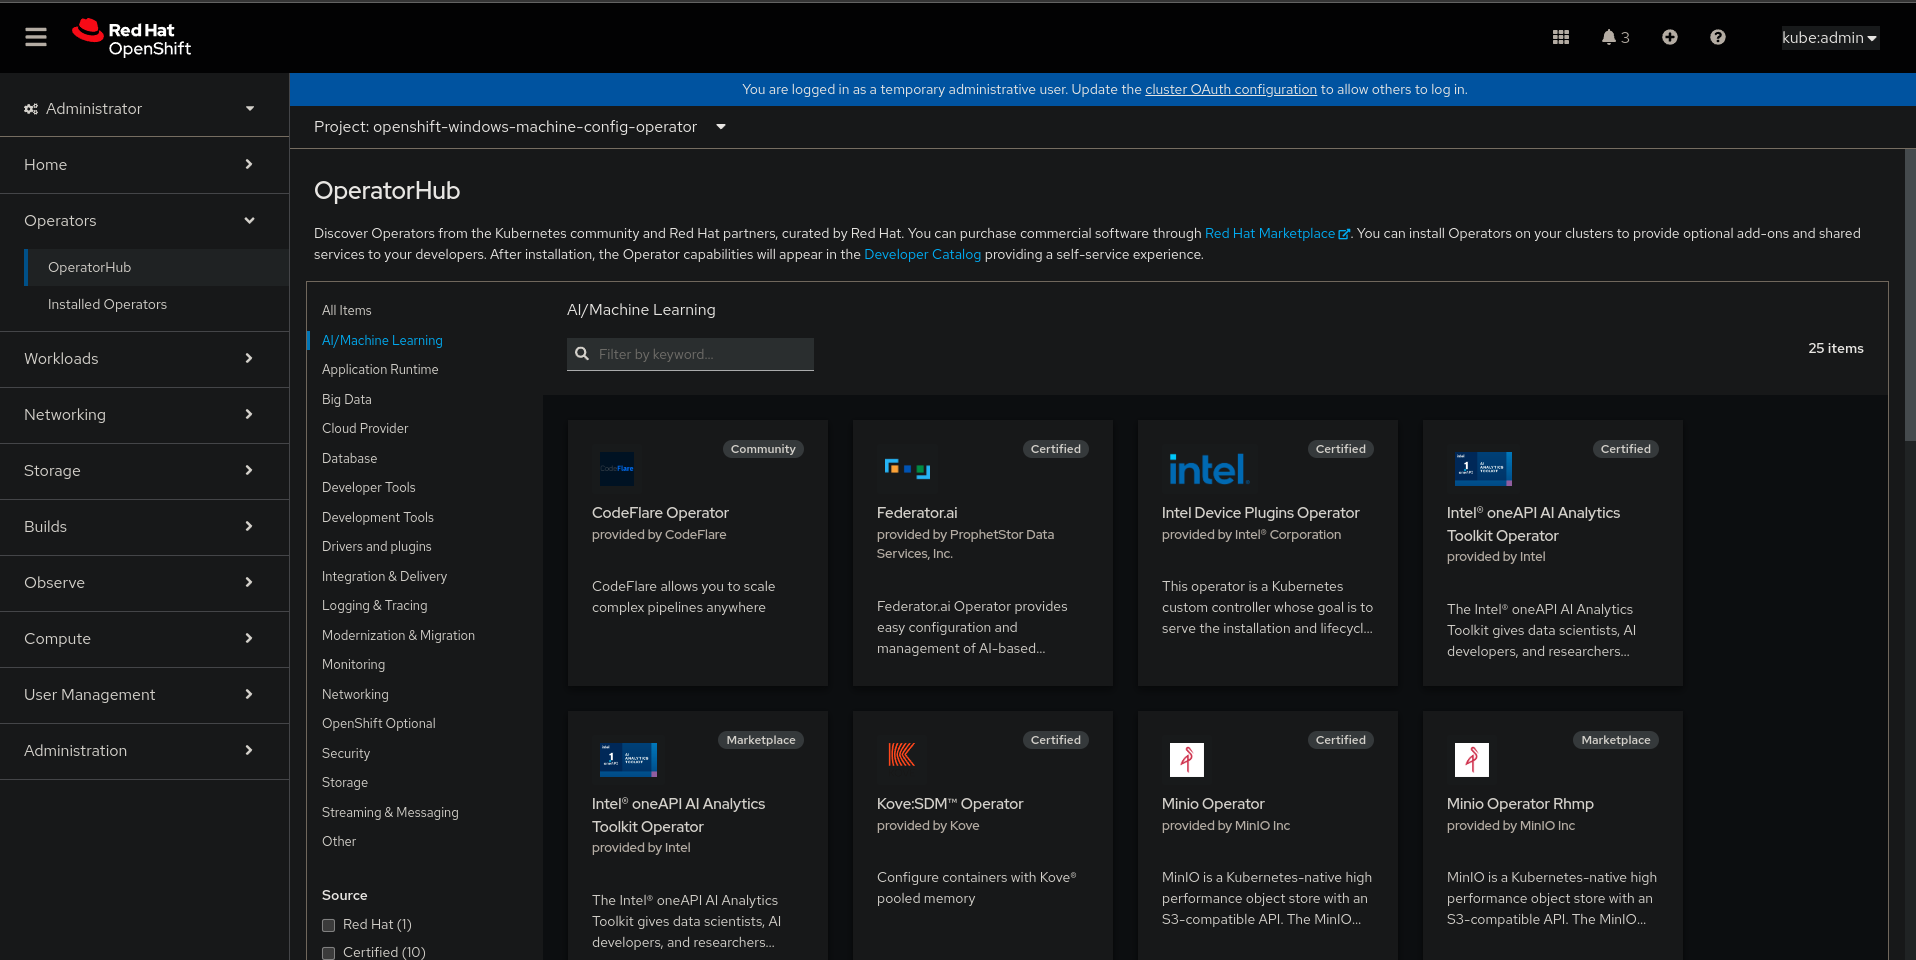Click the Intel Device Plugins Operator logo
Viewport: 1916px width, 960px height.
click(1208, 469)
